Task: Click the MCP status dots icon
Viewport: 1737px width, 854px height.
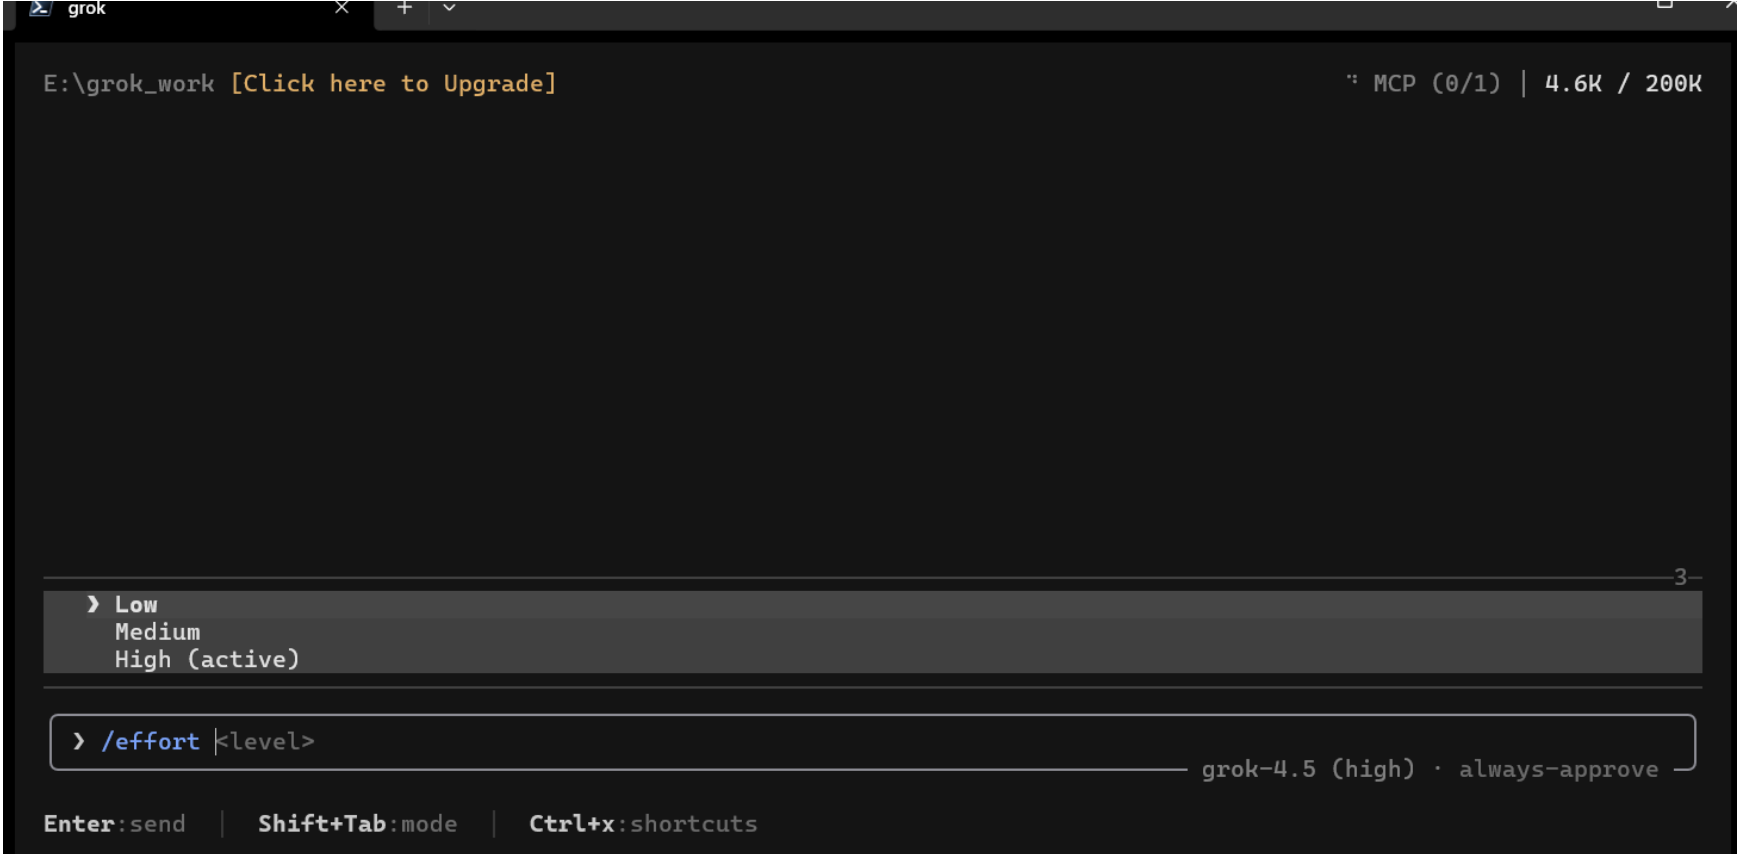Action: pos(1352,79)
